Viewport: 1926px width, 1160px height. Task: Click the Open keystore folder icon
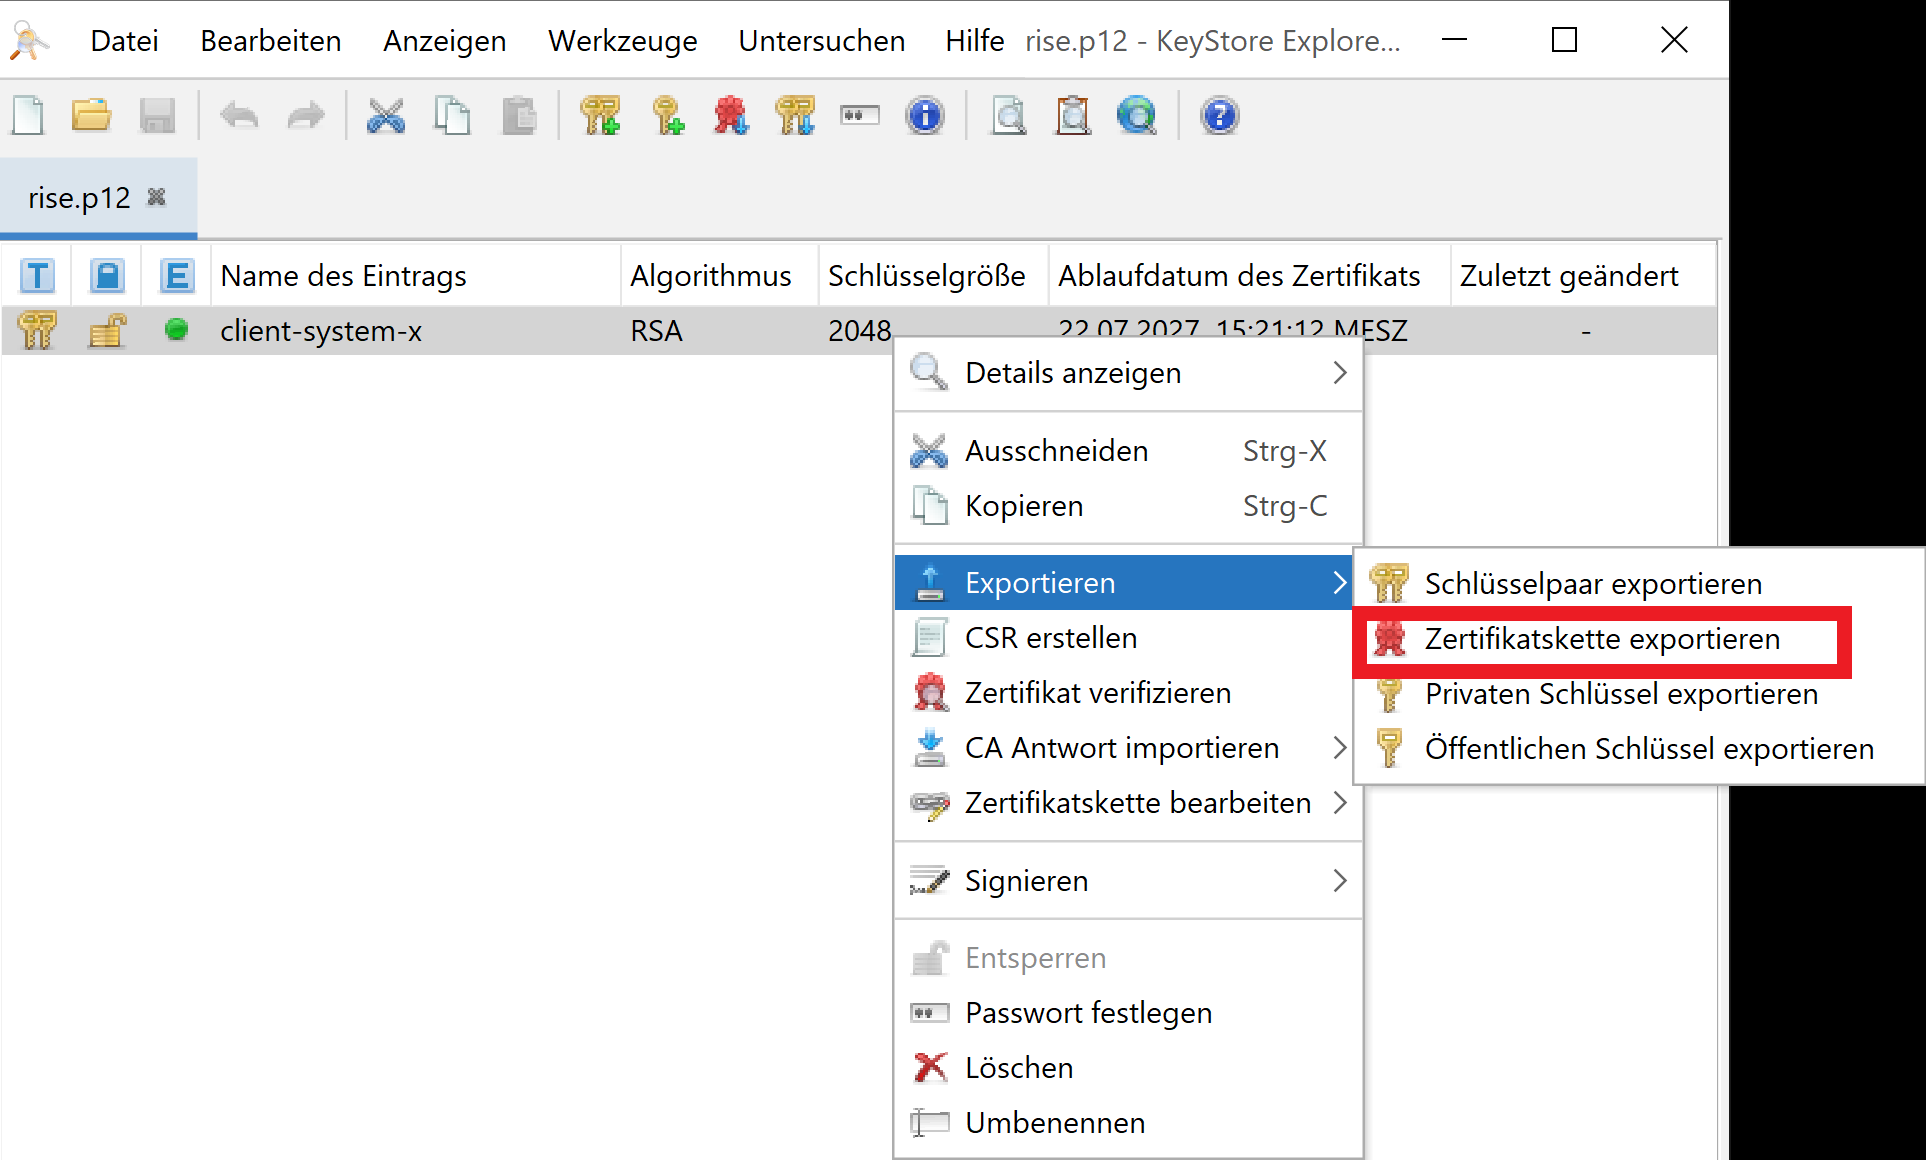[91, 116]
